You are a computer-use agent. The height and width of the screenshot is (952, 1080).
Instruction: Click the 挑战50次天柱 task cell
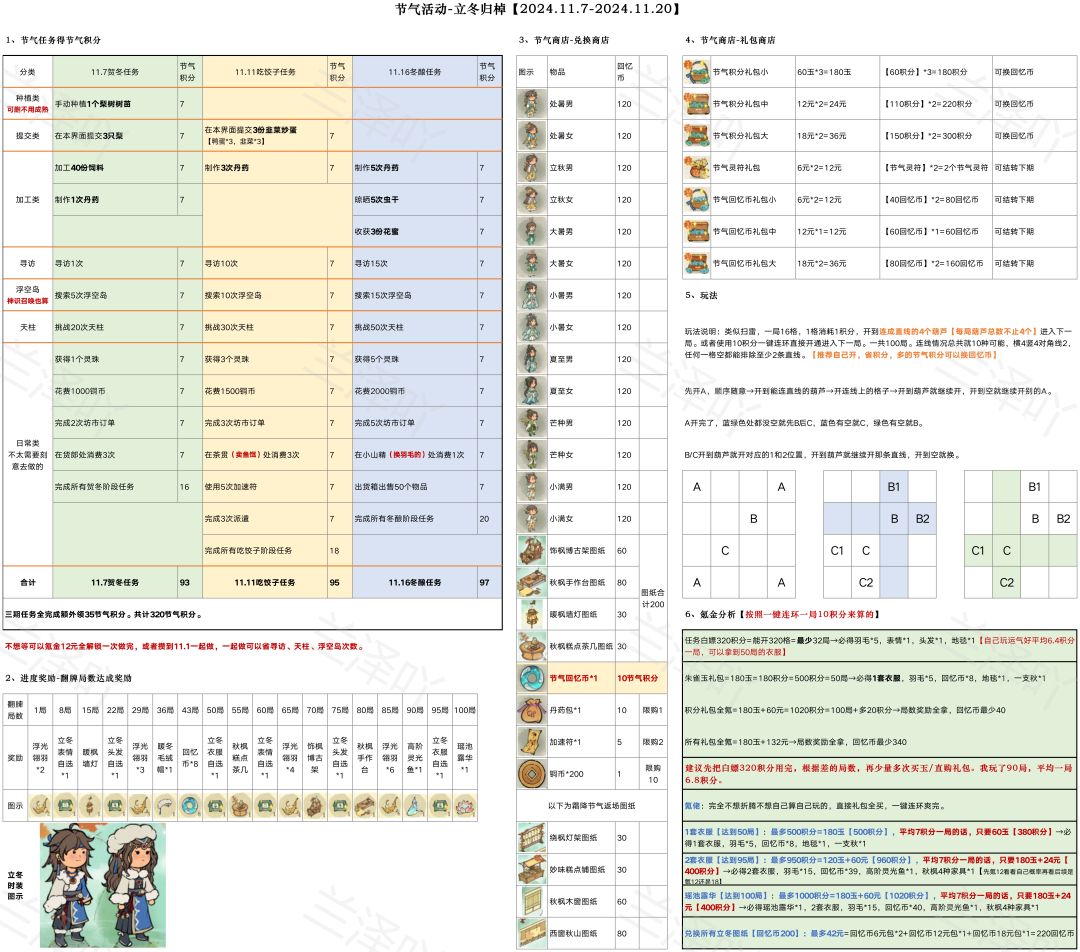click(x=415, y=327)
